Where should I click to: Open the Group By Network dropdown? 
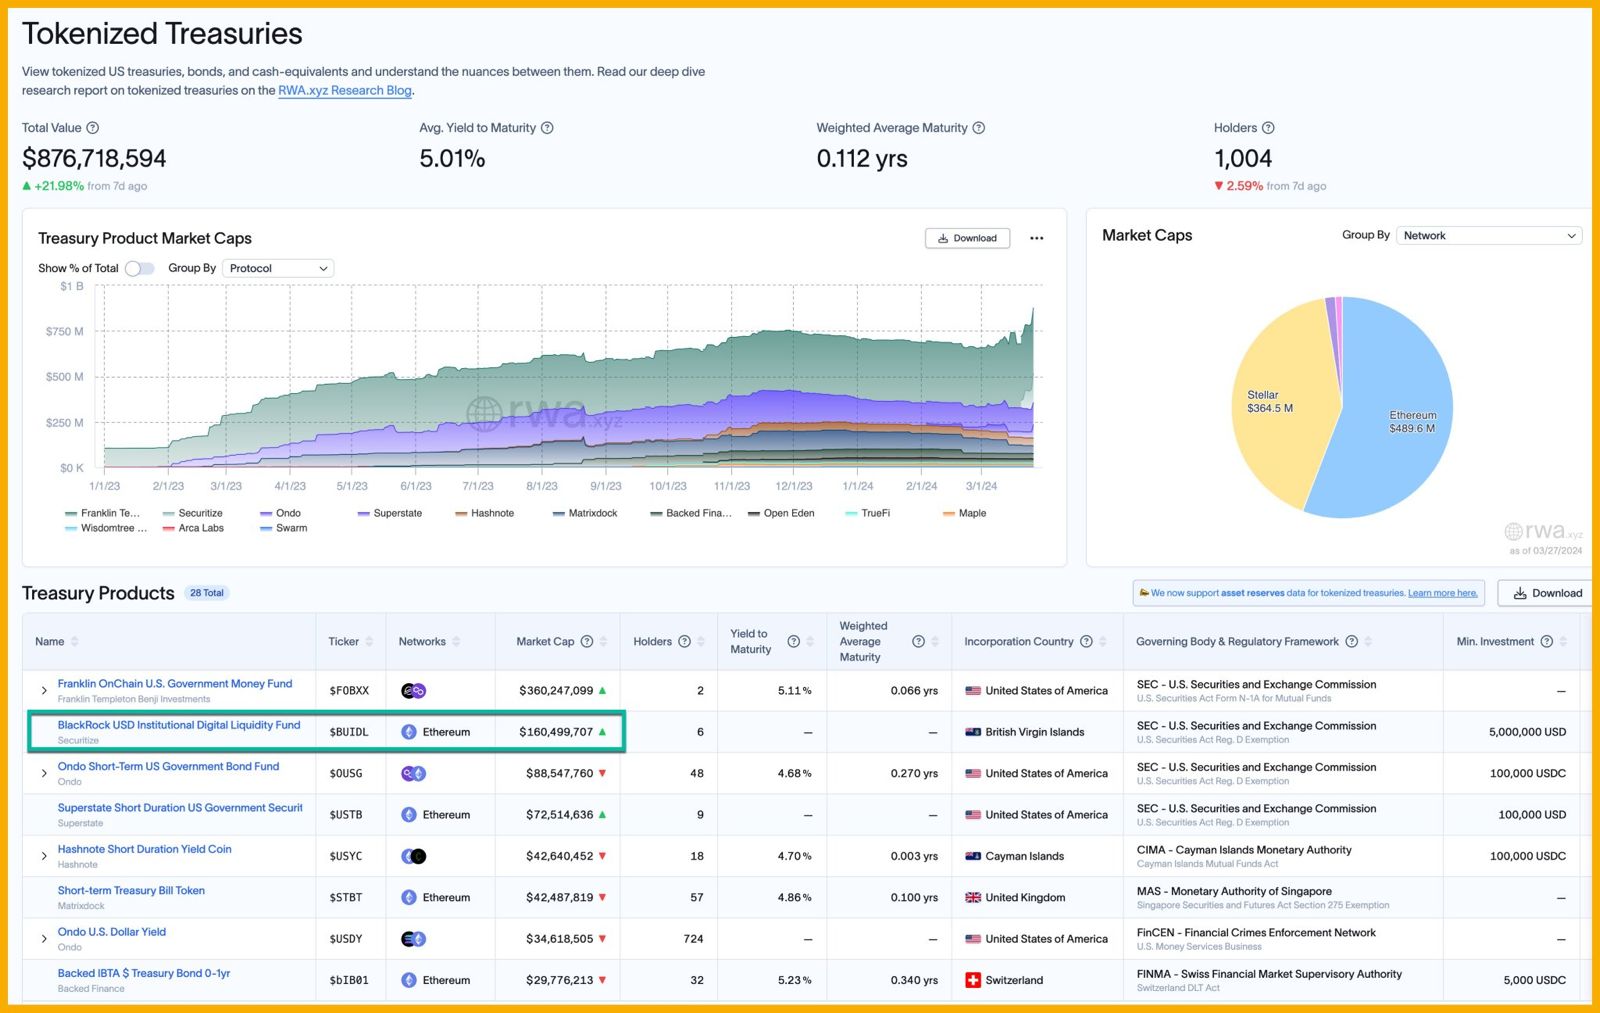pyautogui.click(x=1489, y=236)
